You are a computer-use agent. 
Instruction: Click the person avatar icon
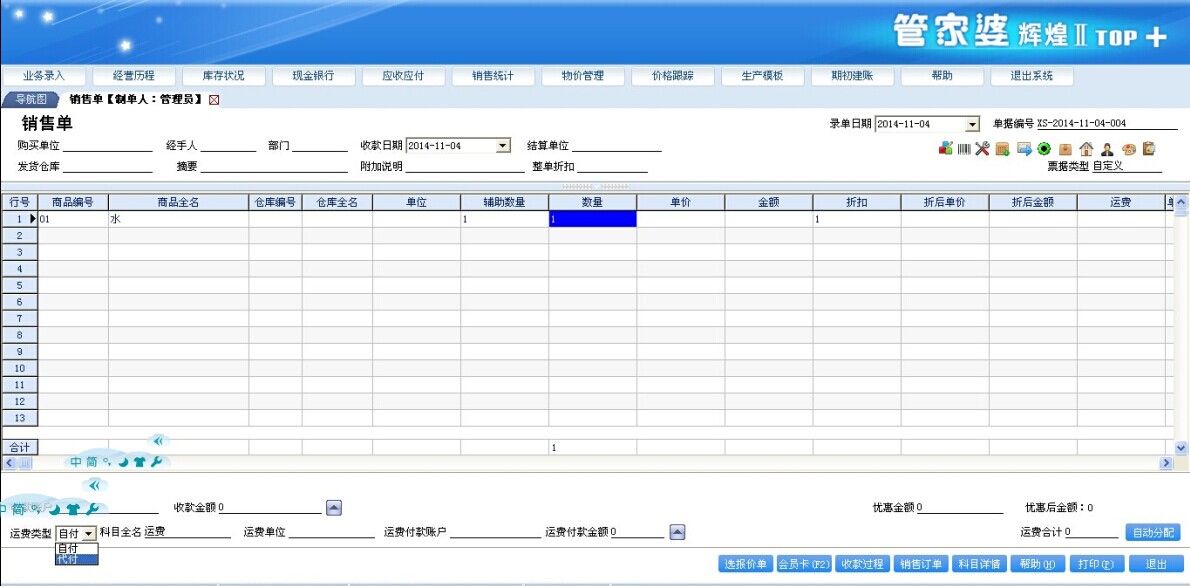[x=1107, y=149]
